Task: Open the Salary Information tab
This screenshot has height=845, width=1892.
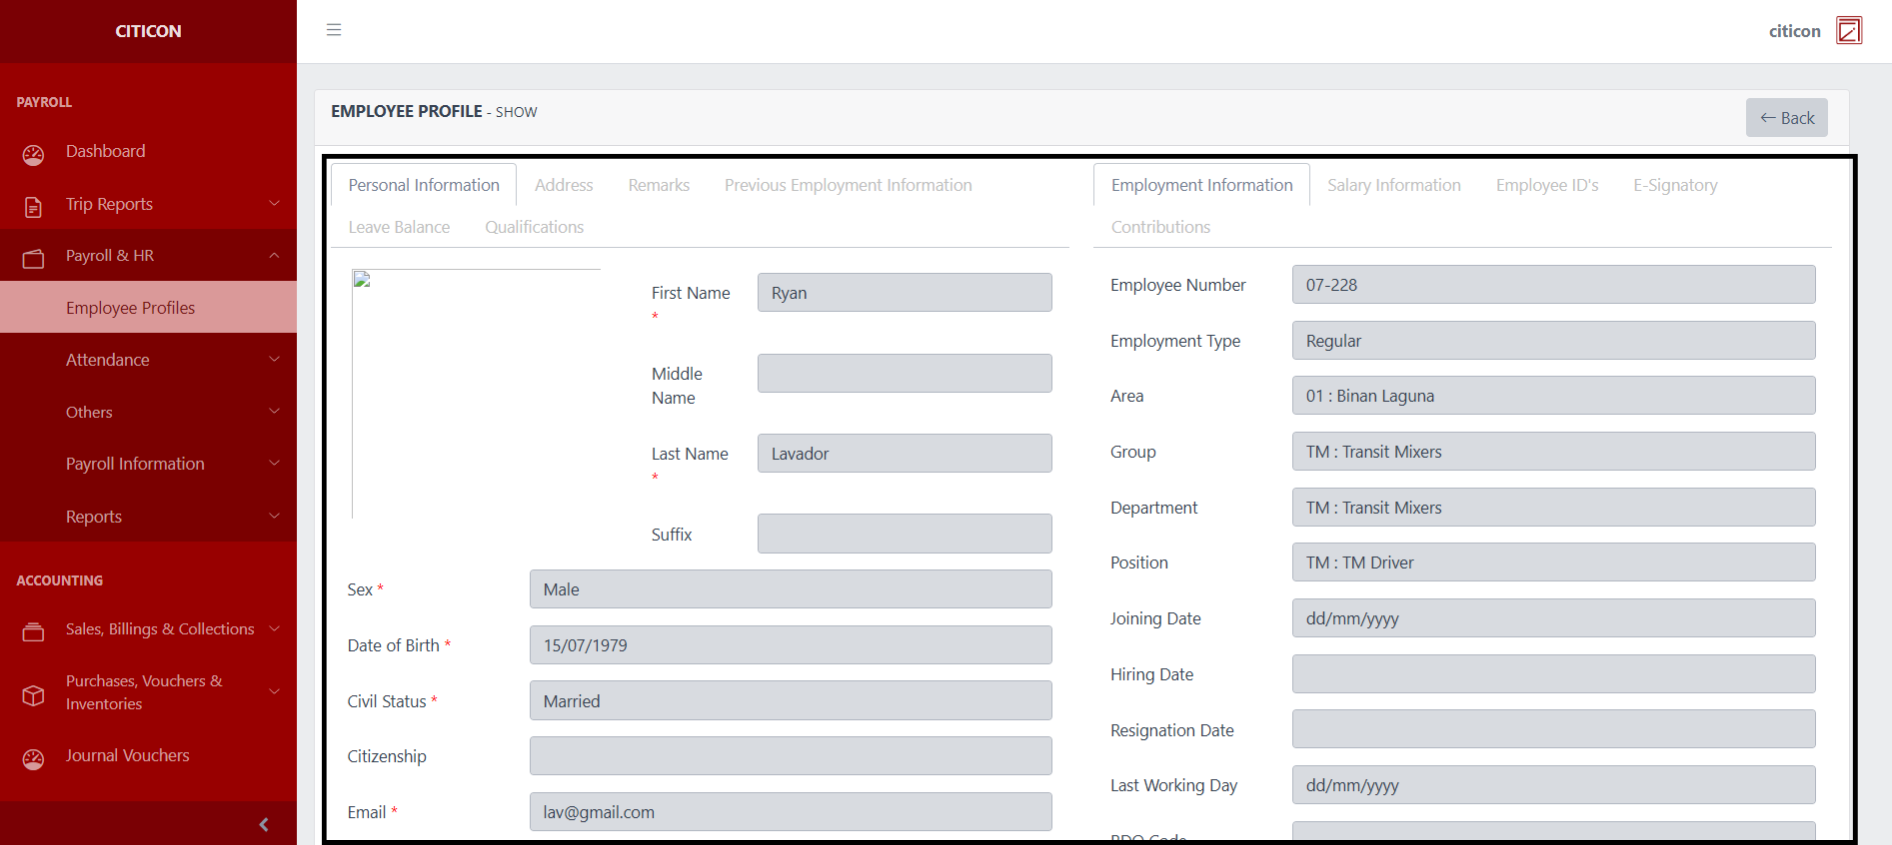Action: (1393, 185)
